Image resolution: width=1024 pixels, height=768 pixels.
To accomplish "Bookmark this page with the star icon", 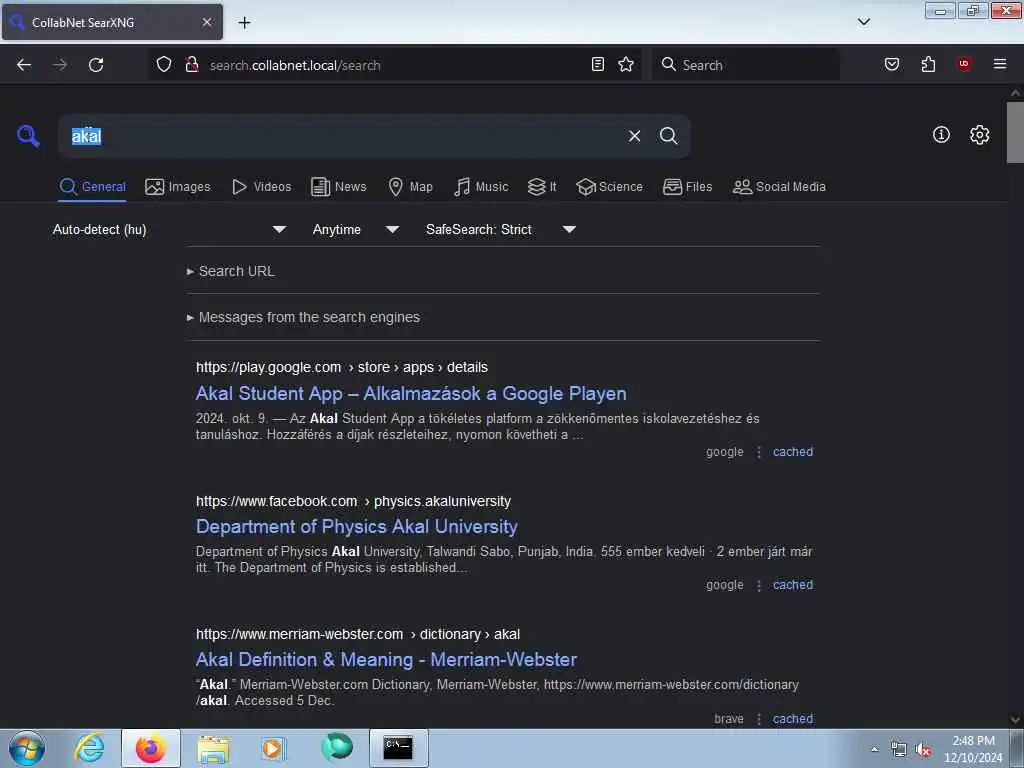I will click(x=626, y=64).
